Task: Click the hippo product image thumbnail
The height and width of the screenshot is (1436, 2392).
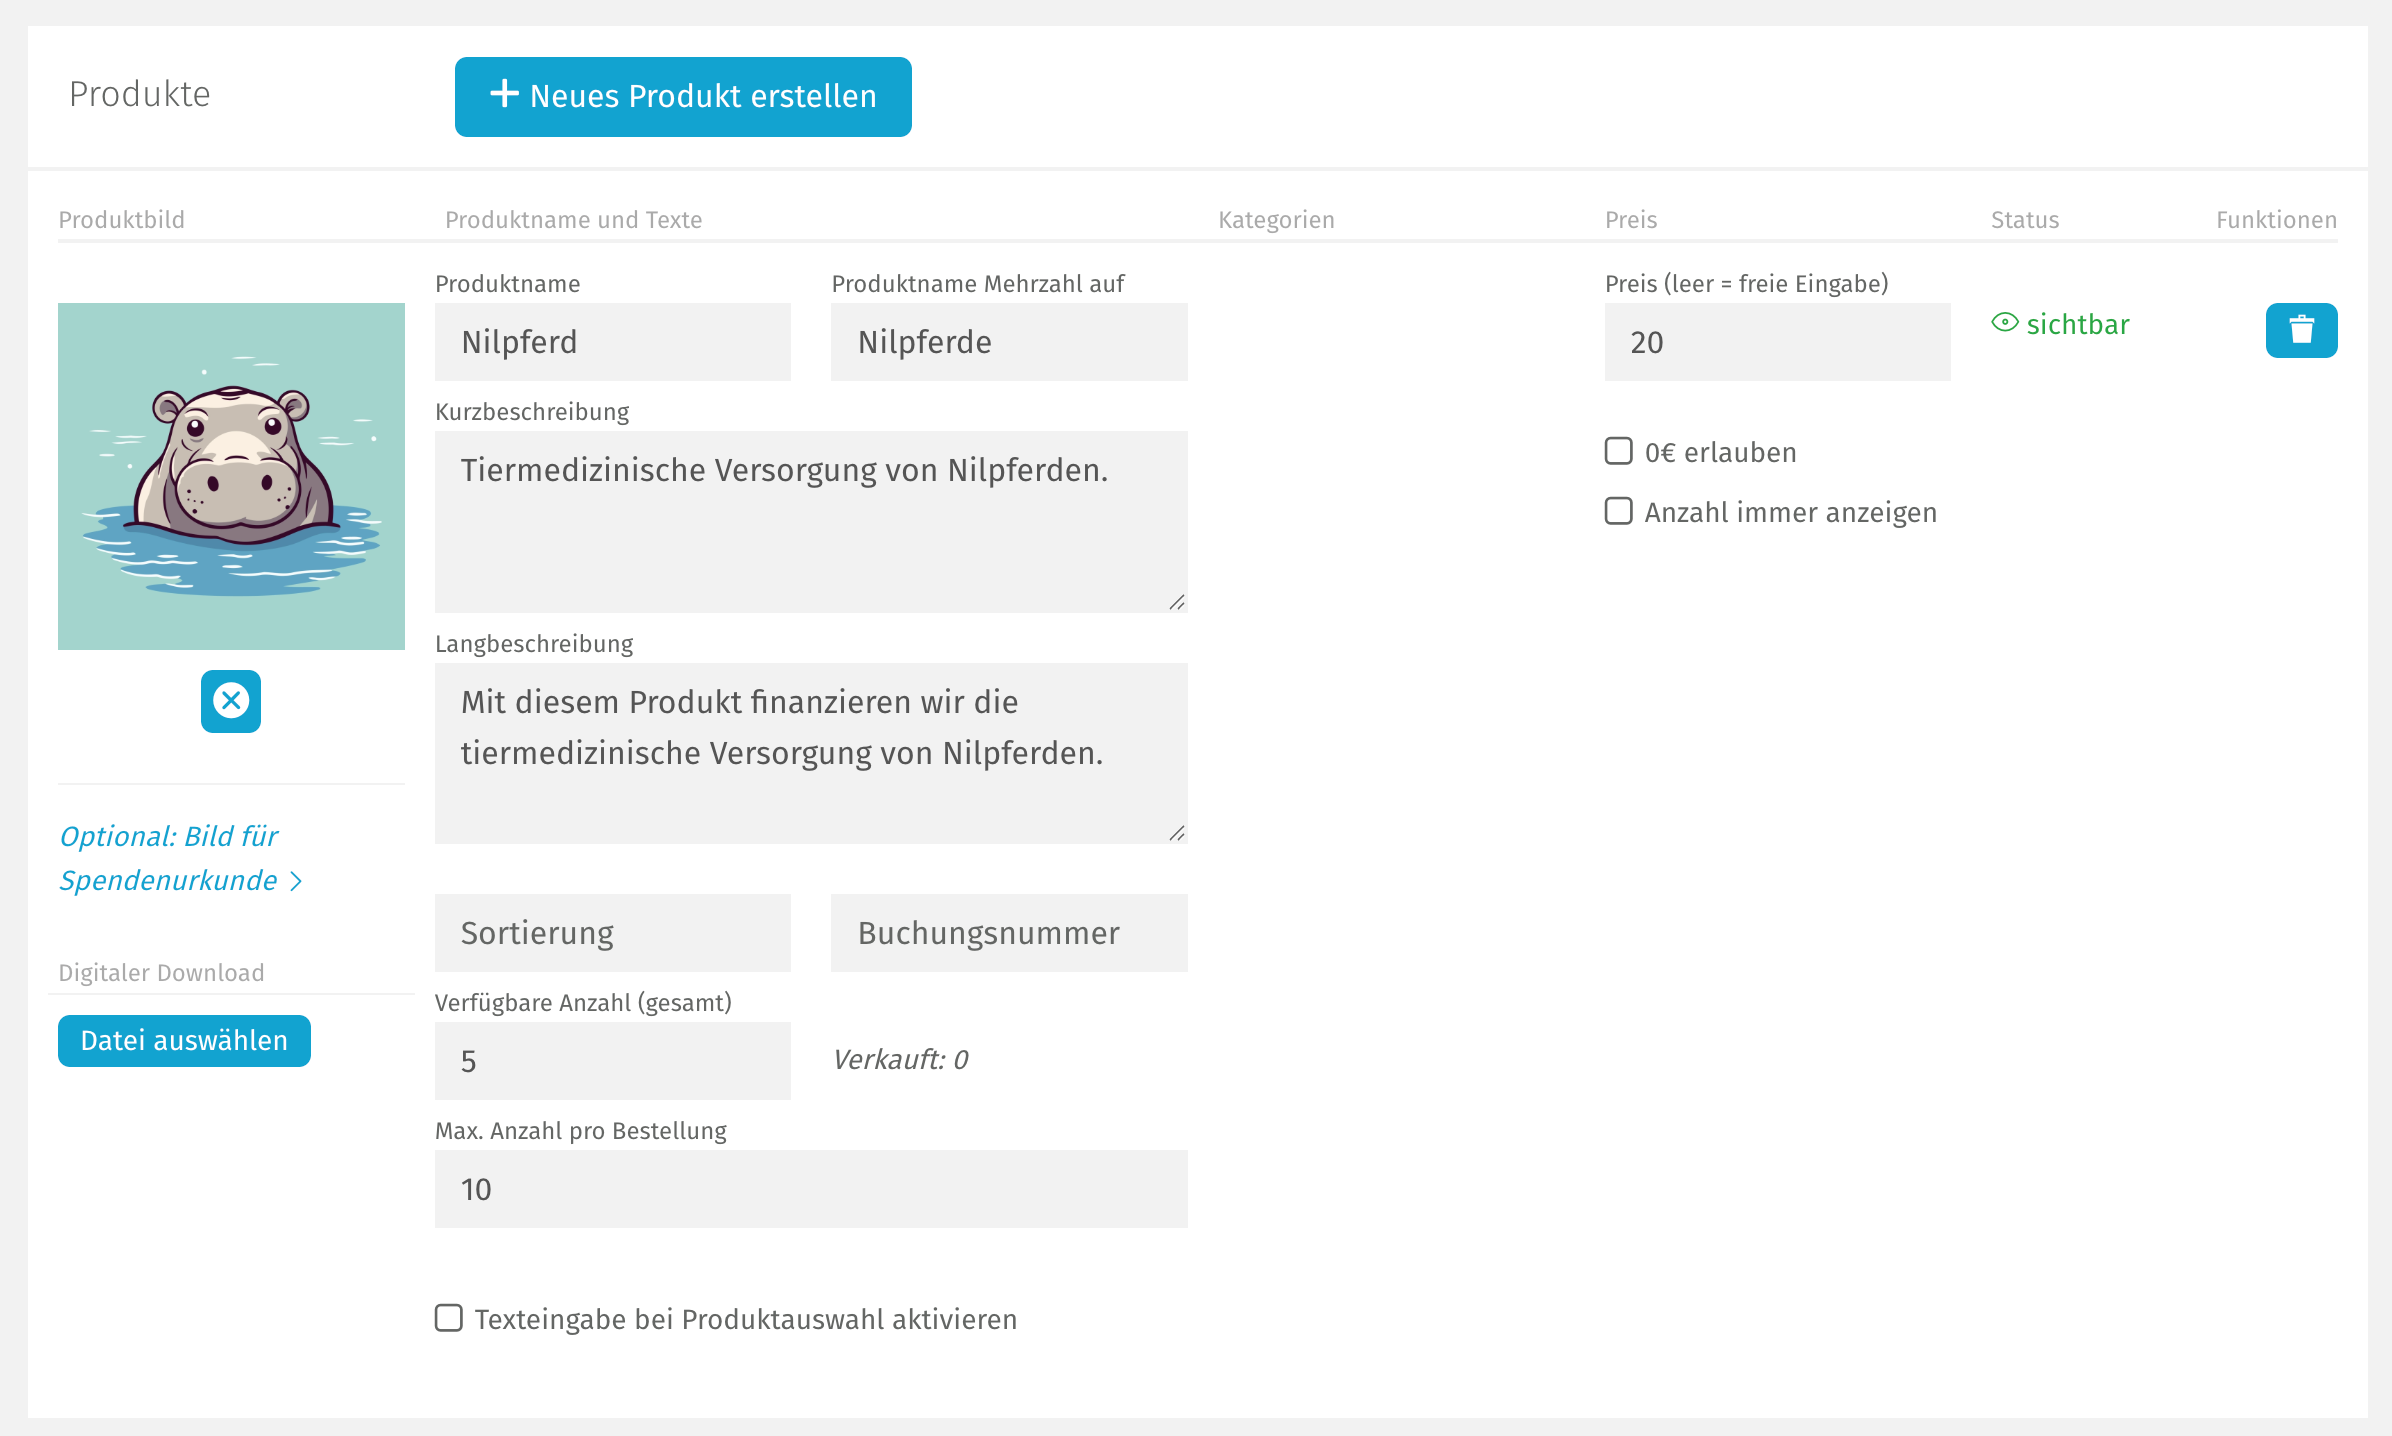Action: [x=231, y=476]
